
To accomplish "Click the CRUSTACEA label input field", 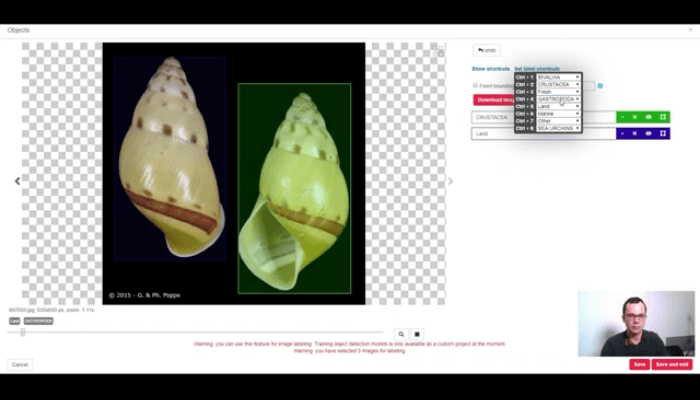I will click(x=543, y=117).
